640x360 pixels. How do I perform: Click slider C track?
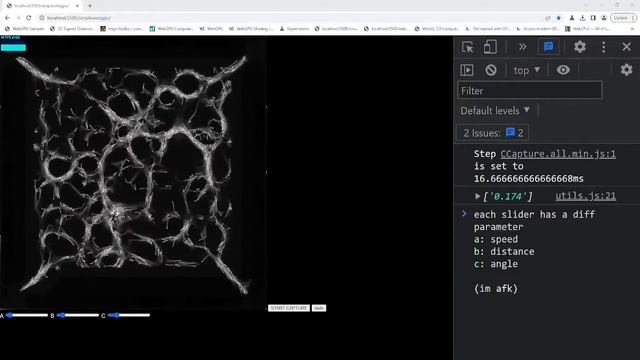pos(129,315)
